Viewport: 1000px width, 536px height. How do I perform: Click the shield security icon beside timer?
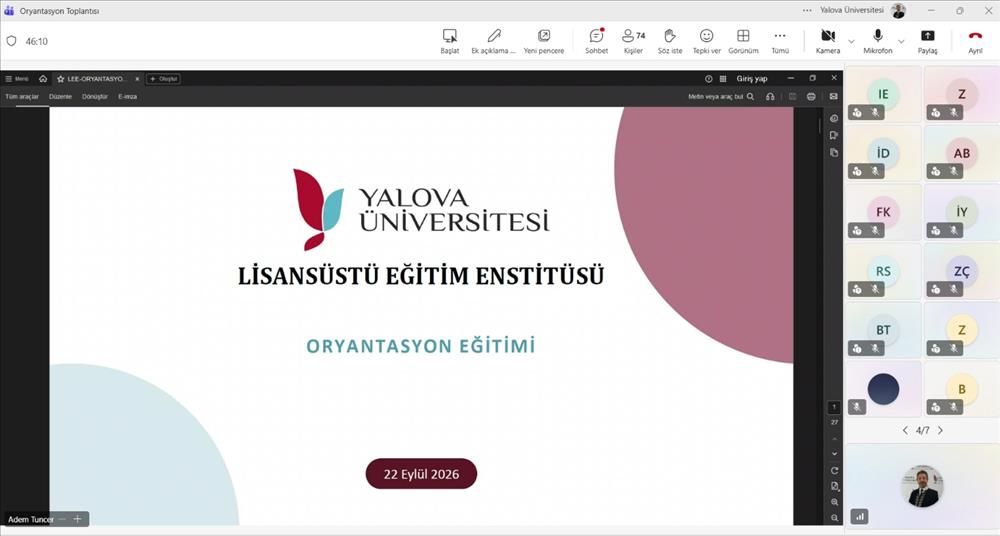click(11, 41)
